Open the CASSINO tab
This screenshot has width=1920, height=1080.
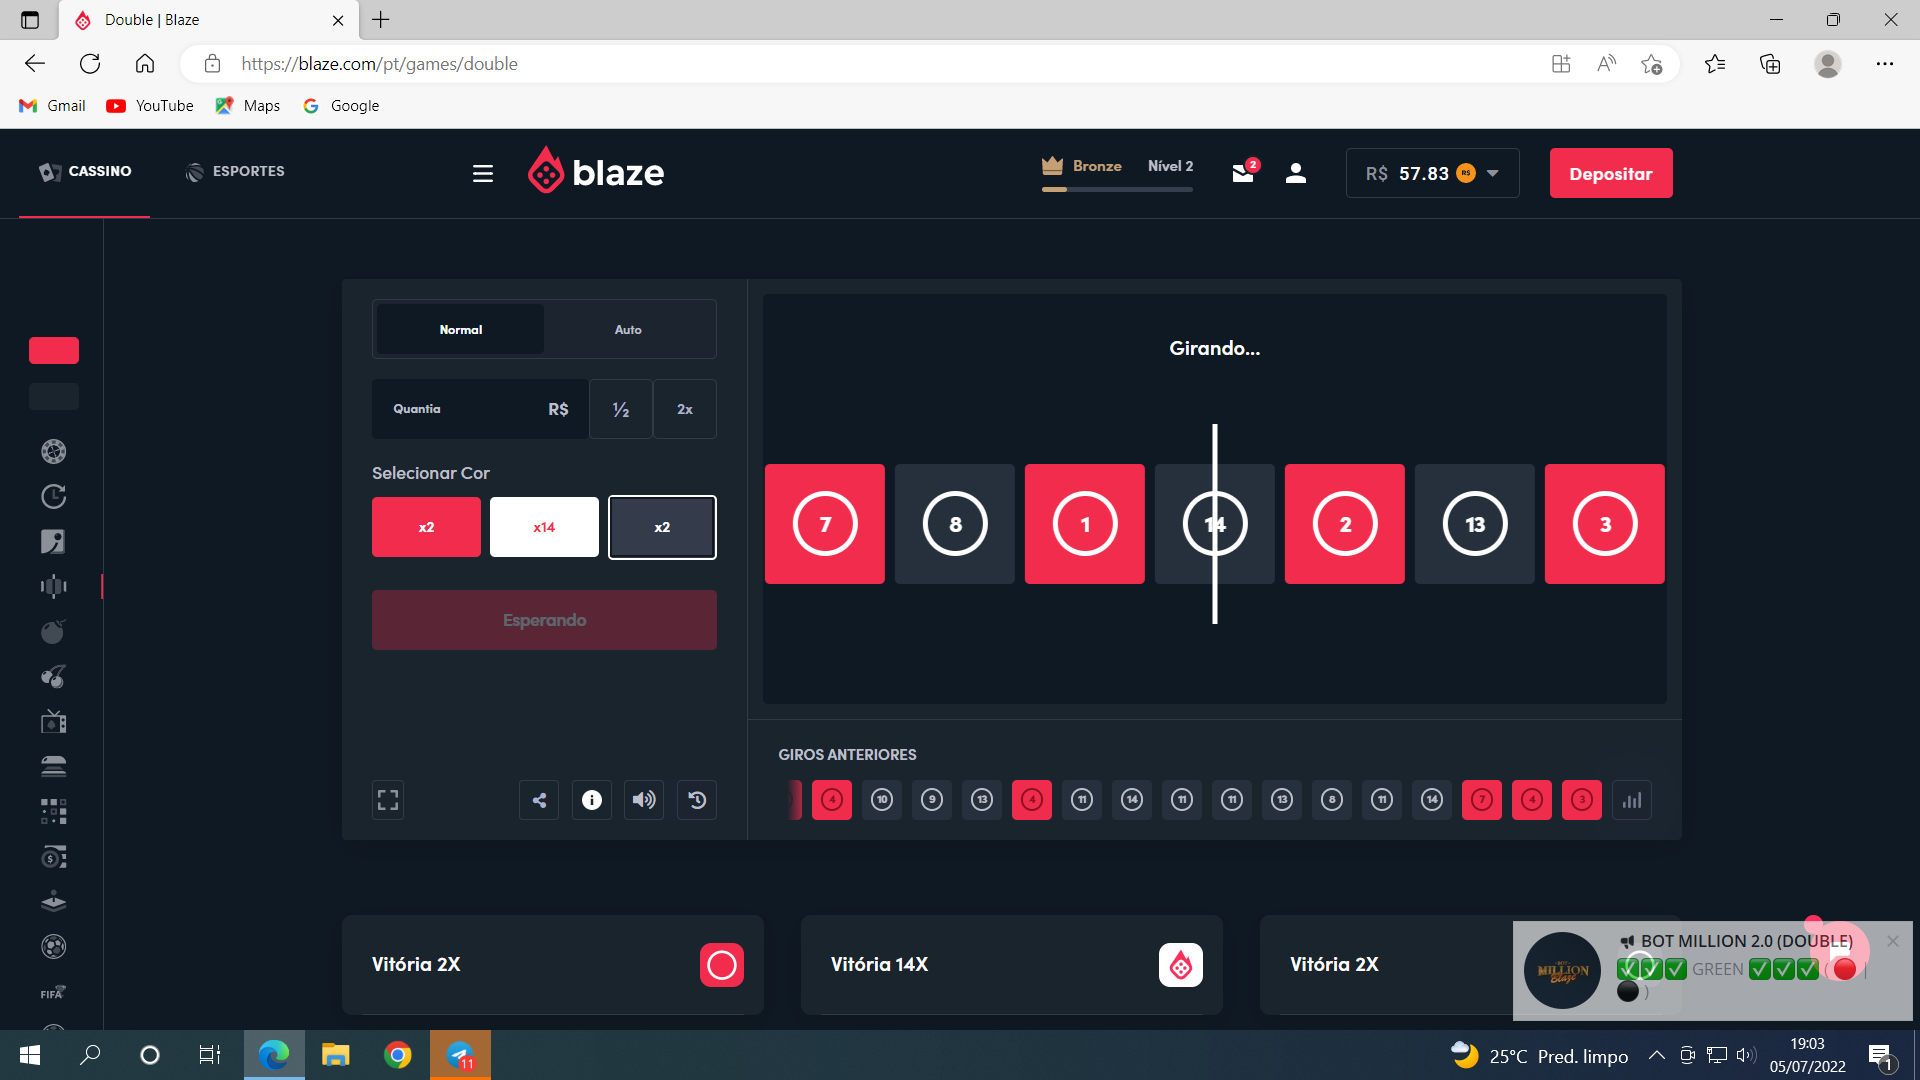click(x=85, y=172)
